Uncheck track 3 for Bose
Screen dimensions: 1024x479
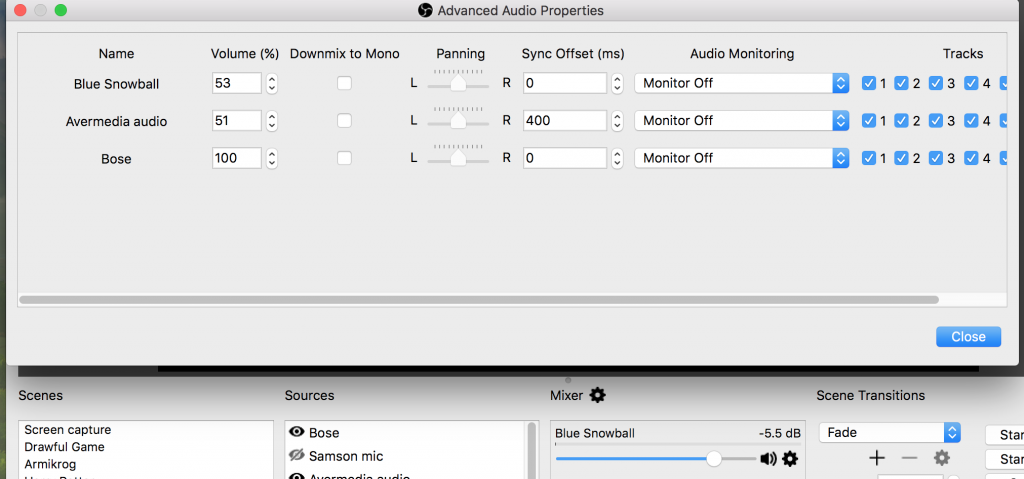click(936, 158)
